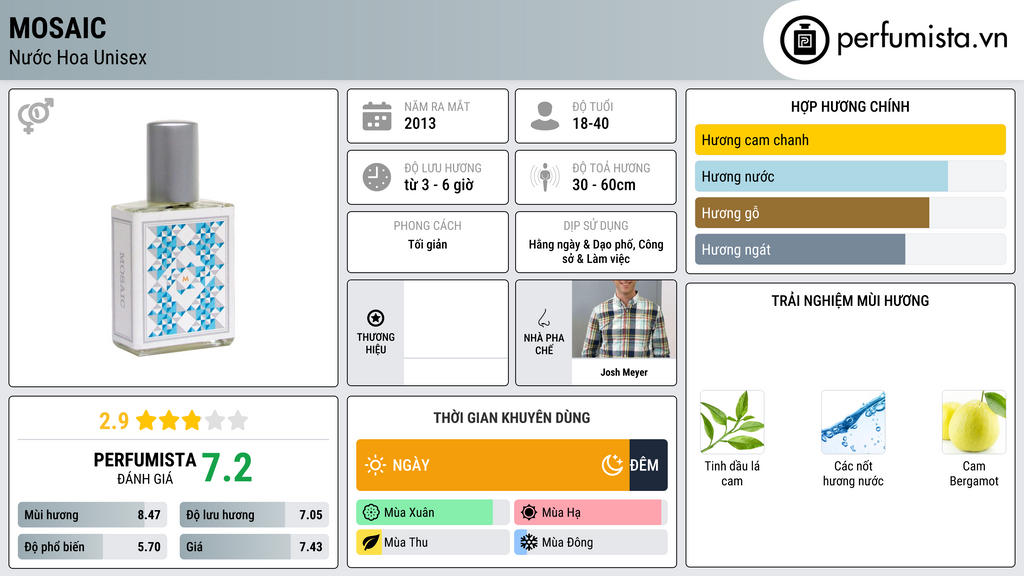Click the 18-40 age range value
This screenshot has width=1024, height=576.
[x=591, y=123]
